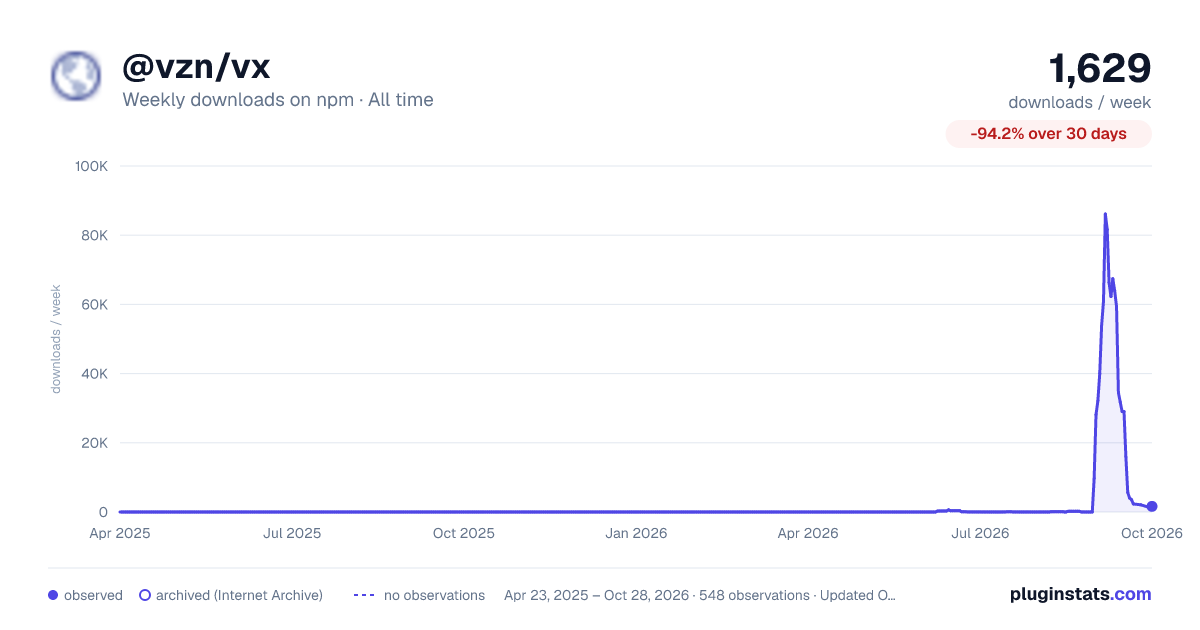Click the 'observed' legend dot

[53, 595]
